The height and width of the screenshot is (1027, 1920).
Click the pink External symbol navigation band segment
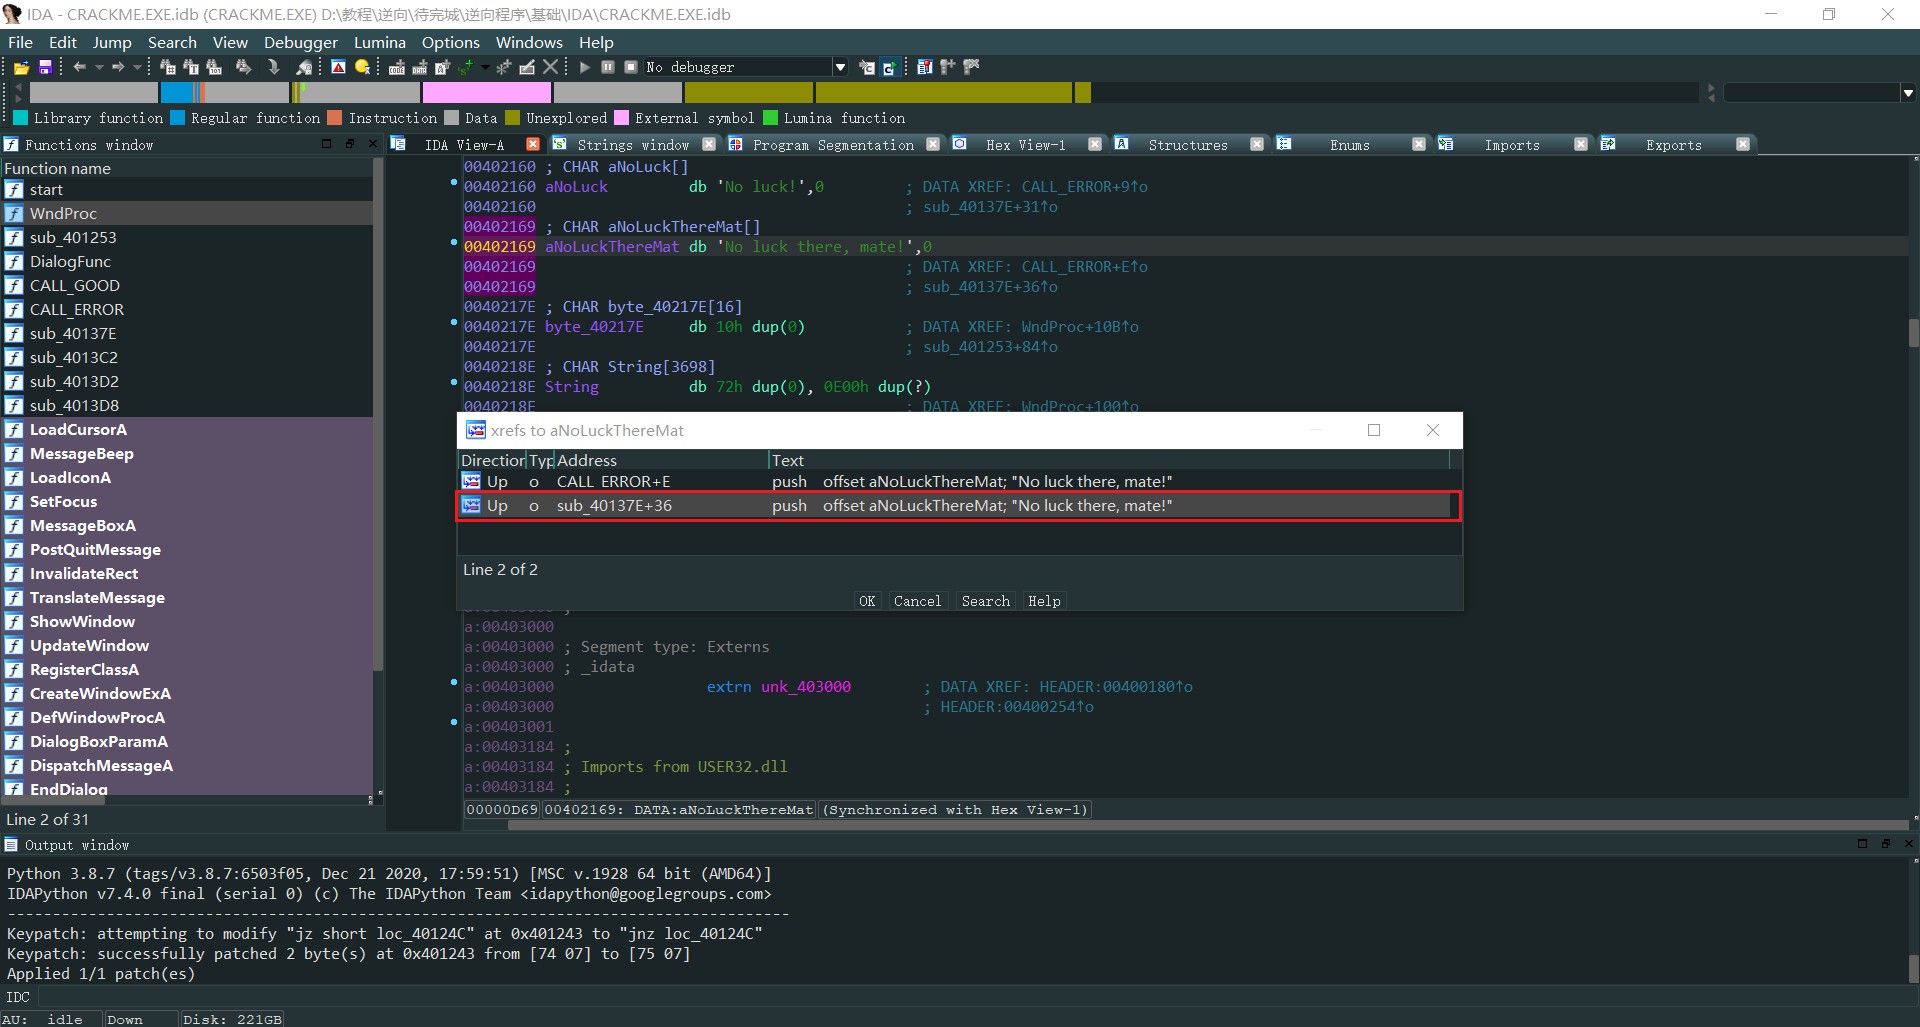pyautogui.click(x=486, y=93)
